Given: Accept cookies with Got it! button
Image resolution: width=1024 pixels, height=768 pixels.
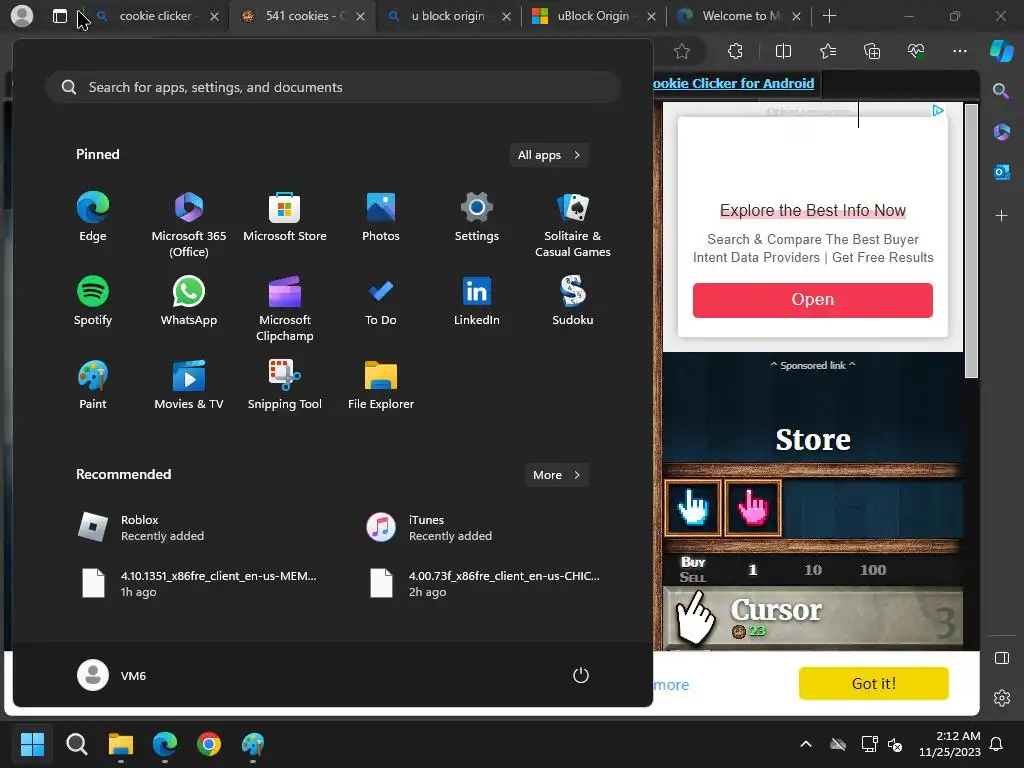Looking at the screenshot, I should (873, 683).
